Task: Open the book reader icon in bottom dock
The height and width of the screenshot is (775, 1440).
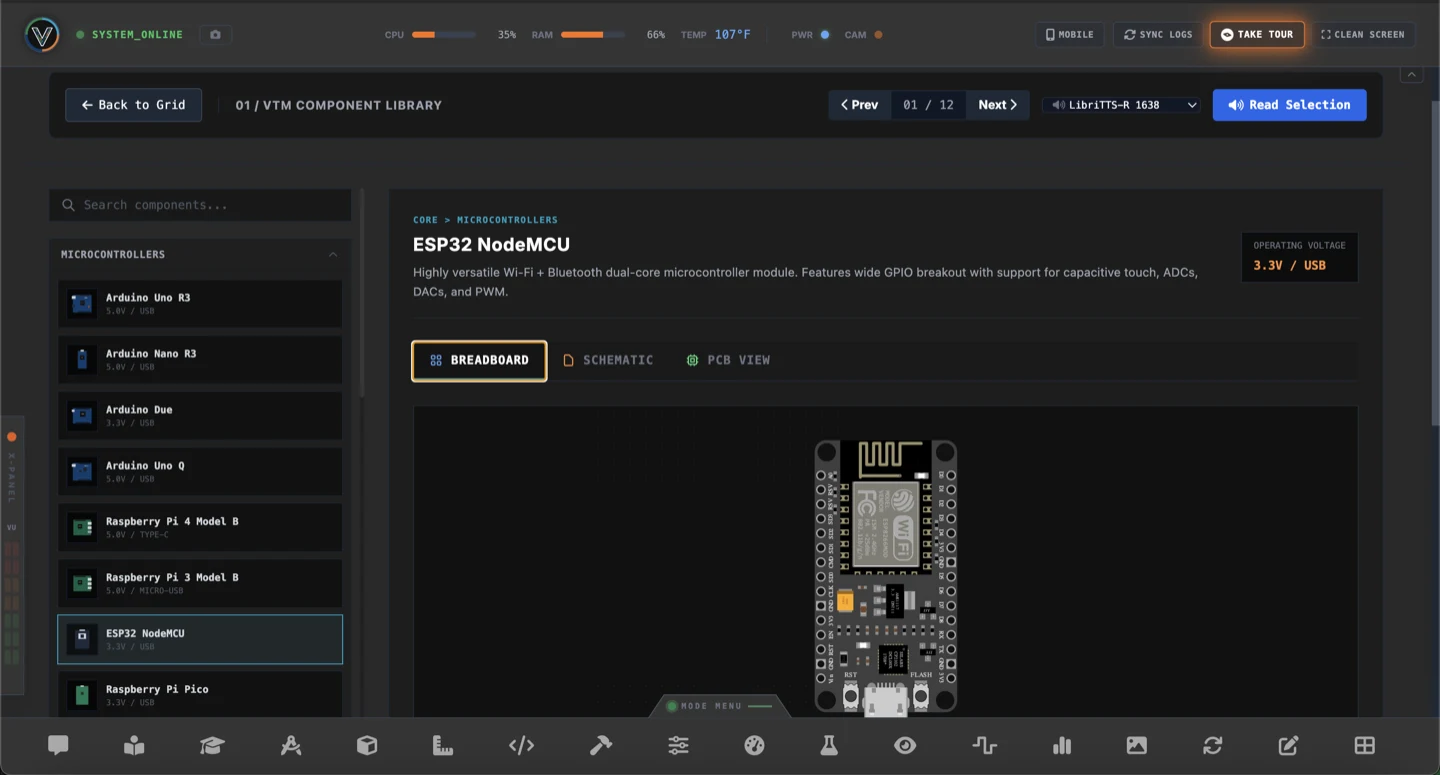Action: coord(134,745)
